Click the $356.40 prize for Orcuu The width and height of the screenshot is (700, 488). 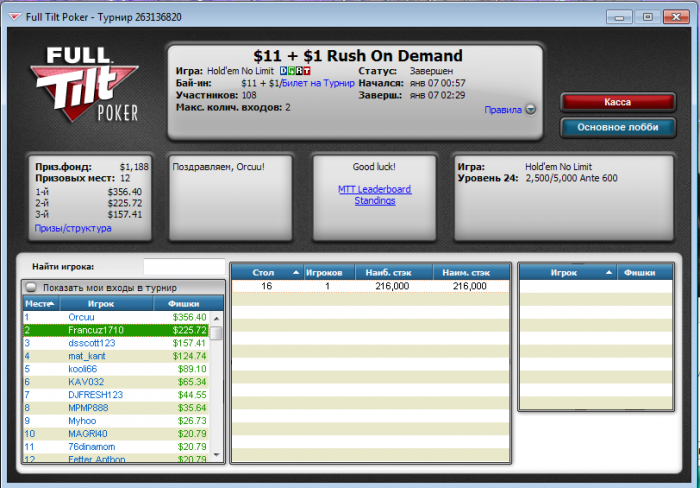(189, 317)
